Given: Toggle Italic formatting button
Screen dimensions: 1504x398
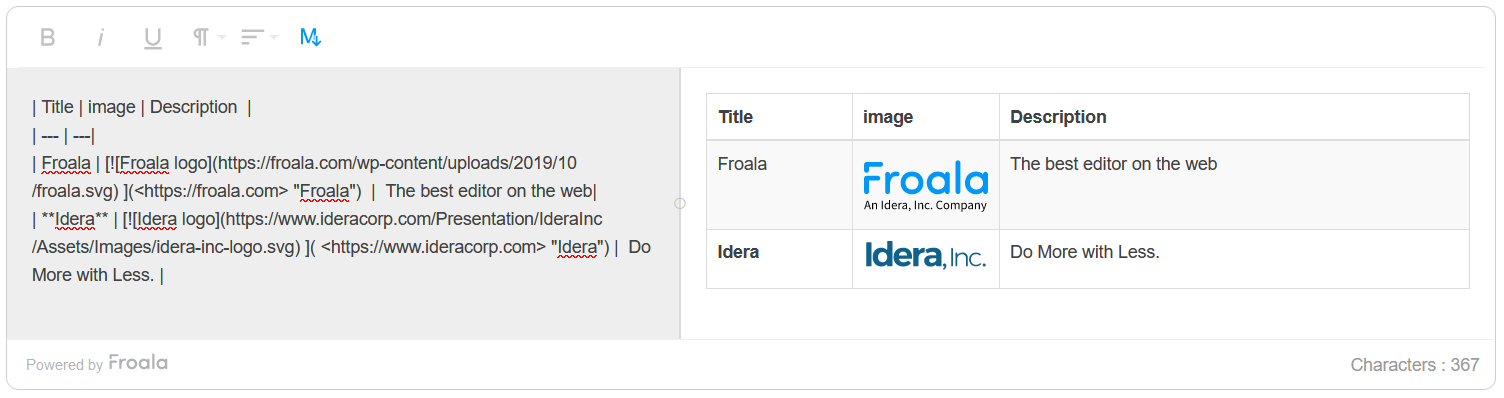Looking at the screenshot, I should 100,38.
